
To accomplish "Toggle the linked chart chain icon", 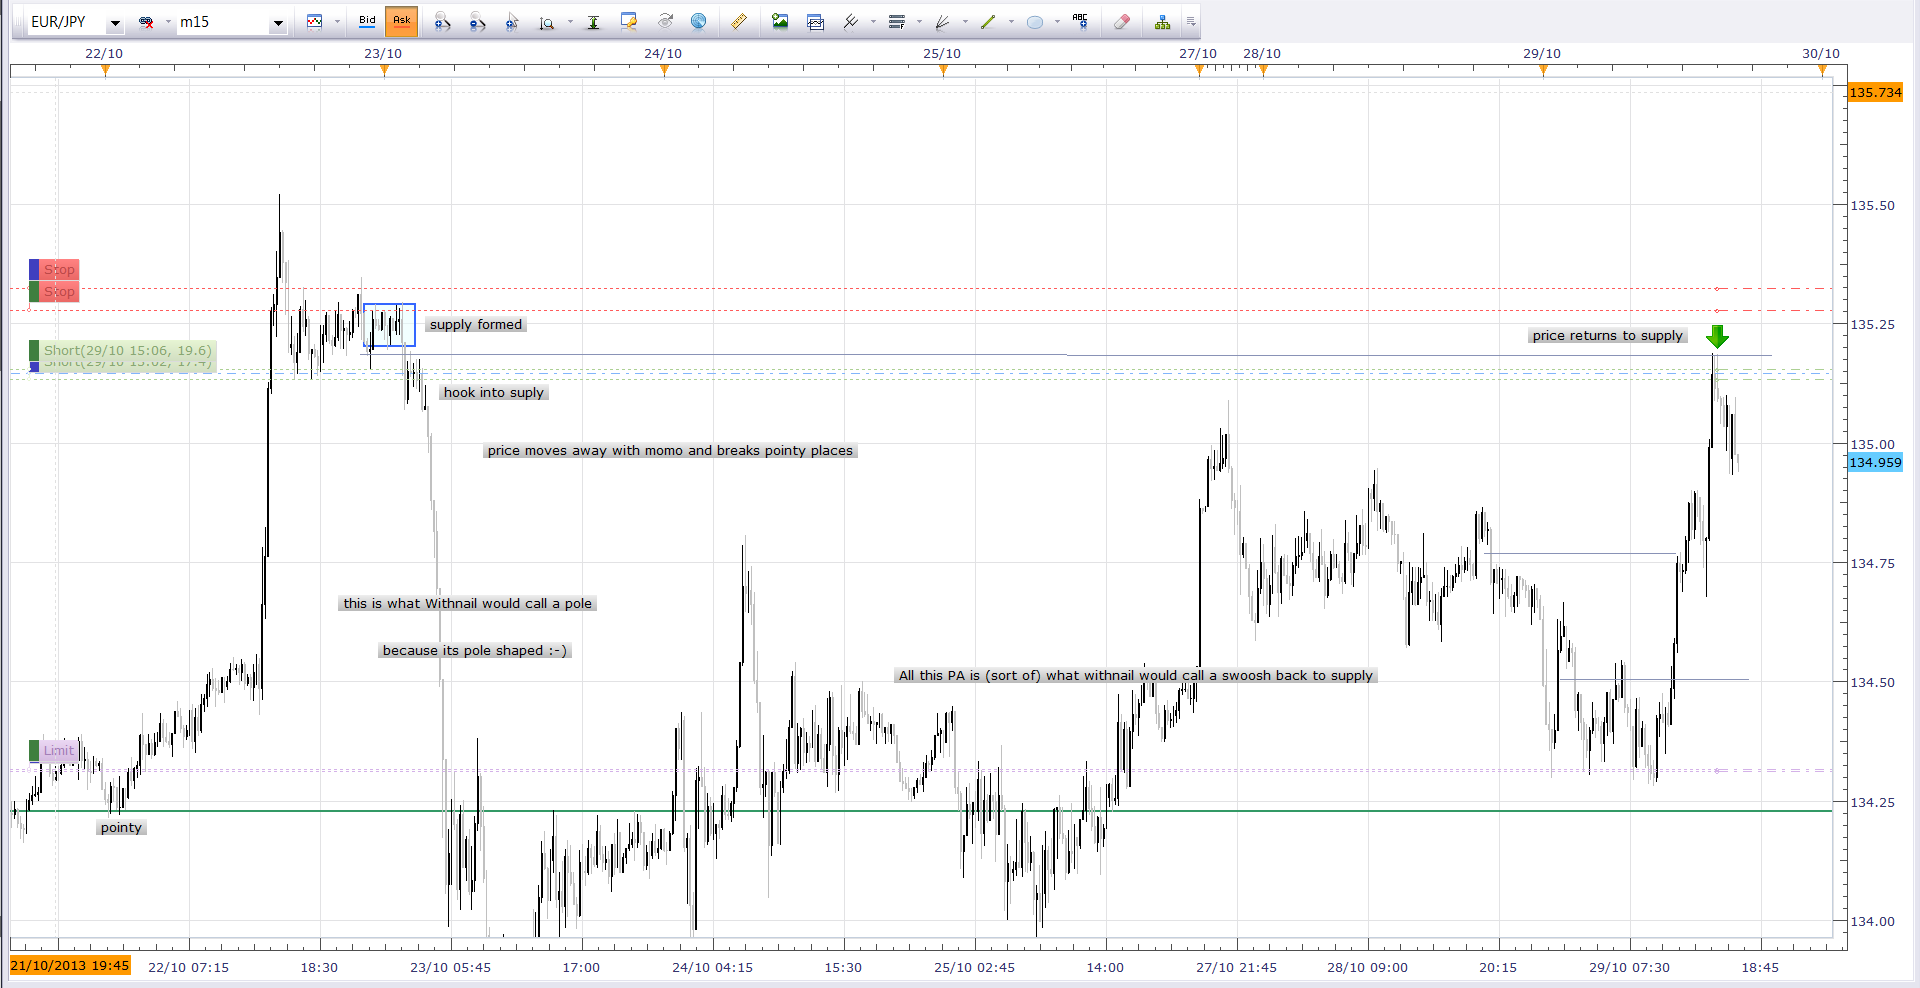I will [146, 22].
